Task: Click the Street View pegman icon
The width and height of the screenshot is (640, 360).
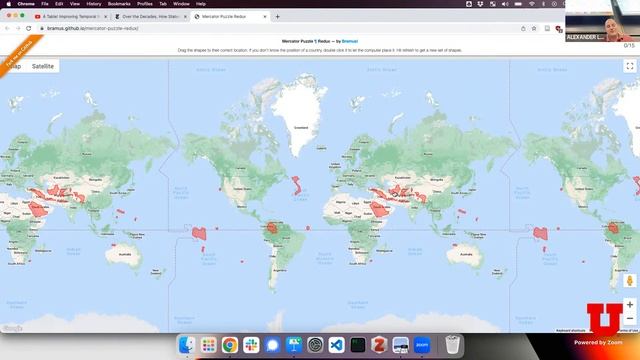Action: point(629,281)
